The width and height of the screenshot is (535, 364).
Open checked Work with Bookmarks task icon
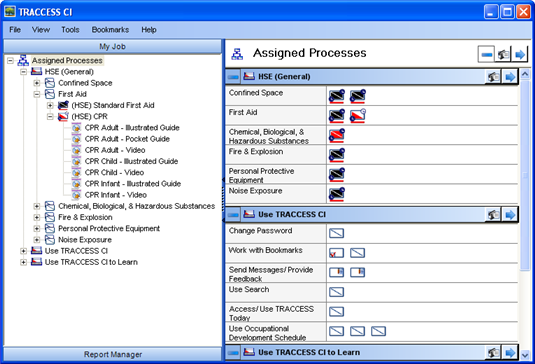click(336, 253)
